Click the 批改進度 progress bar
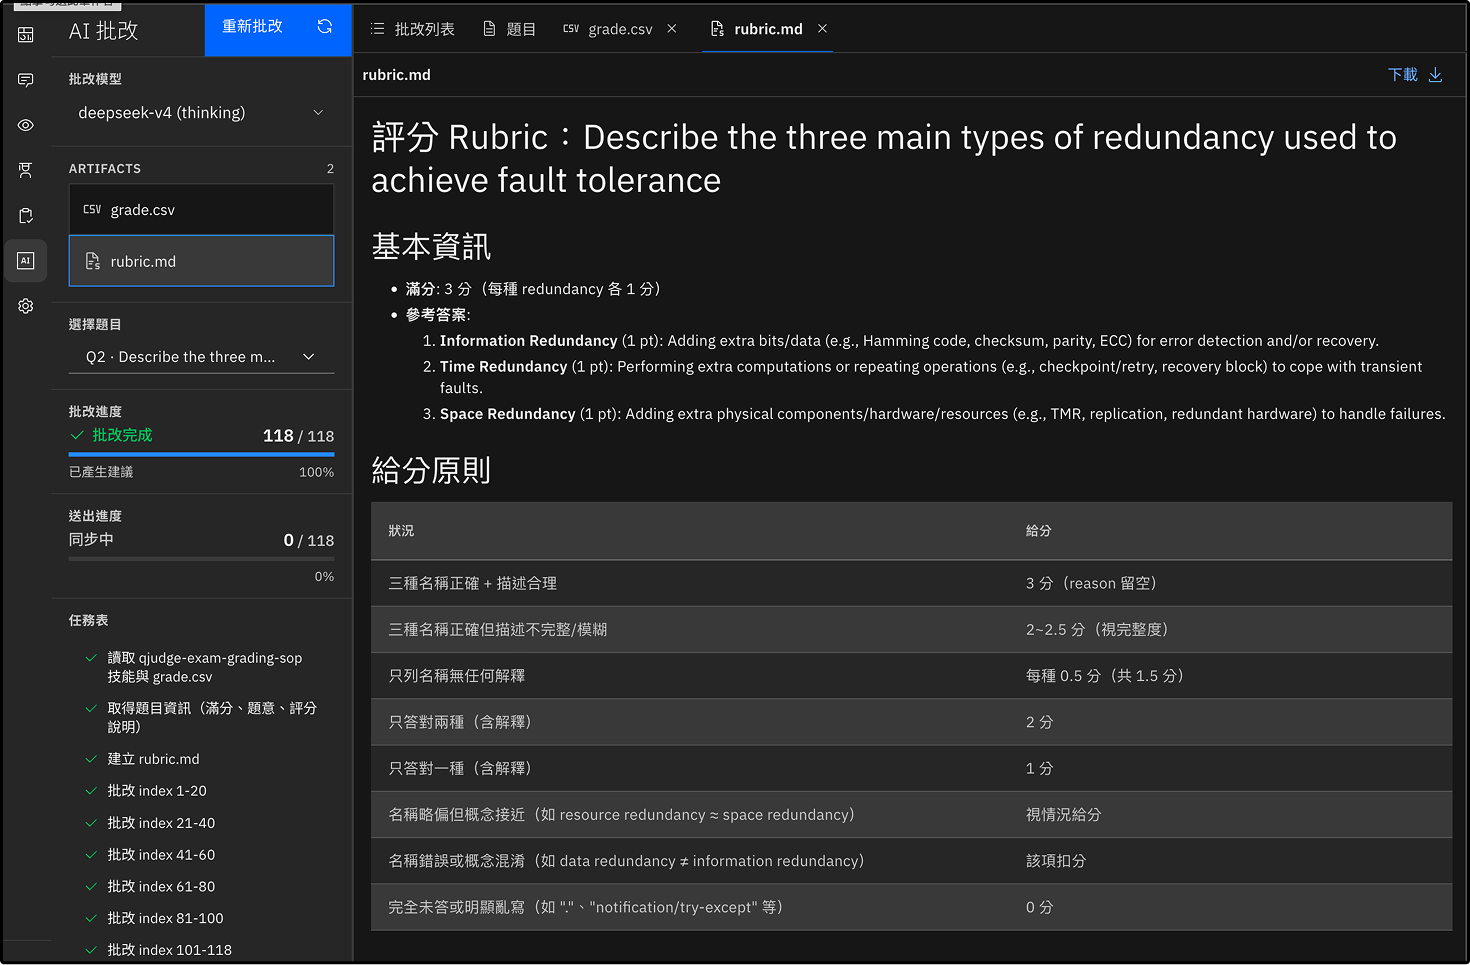Screen dimensions: 1470x965 tap(201, 454)
